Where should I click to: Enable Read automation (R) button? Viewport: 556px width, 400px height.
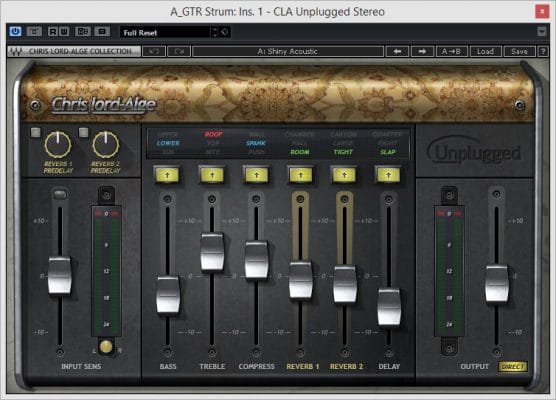coord(52,32)
